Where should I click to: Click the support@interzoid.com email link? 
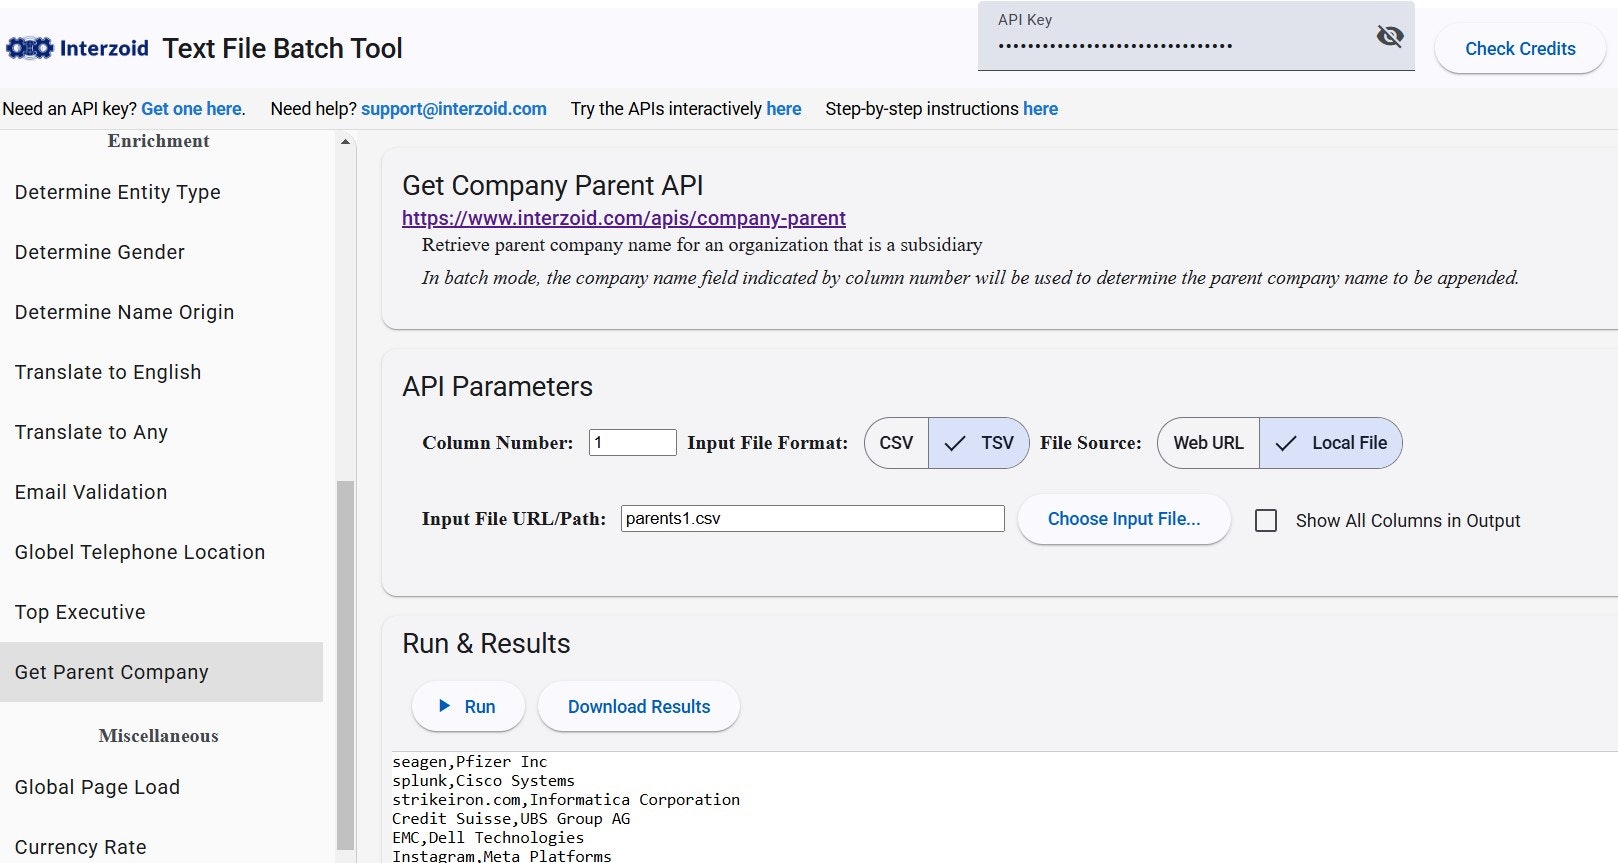(454, 109)
